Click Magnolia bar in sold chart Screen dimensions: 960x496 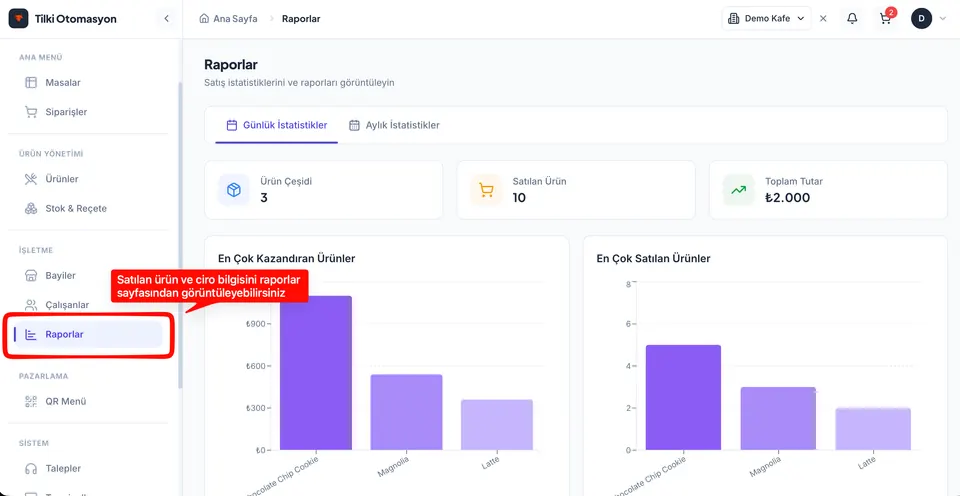(x=778, y=419)
